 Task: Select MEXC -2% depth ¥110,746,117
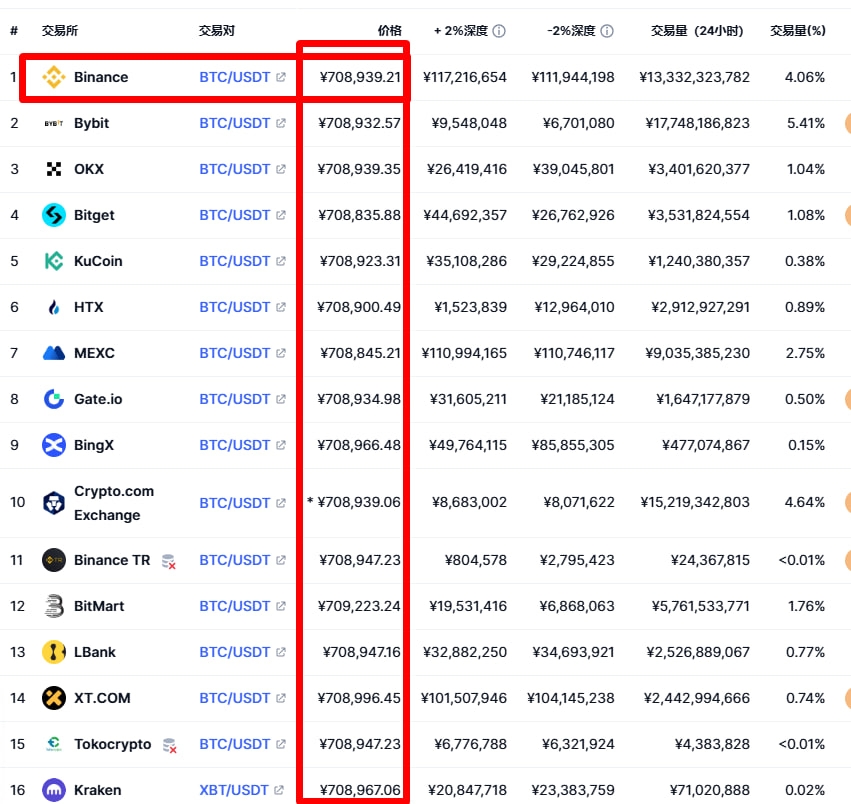click(574, 353)
